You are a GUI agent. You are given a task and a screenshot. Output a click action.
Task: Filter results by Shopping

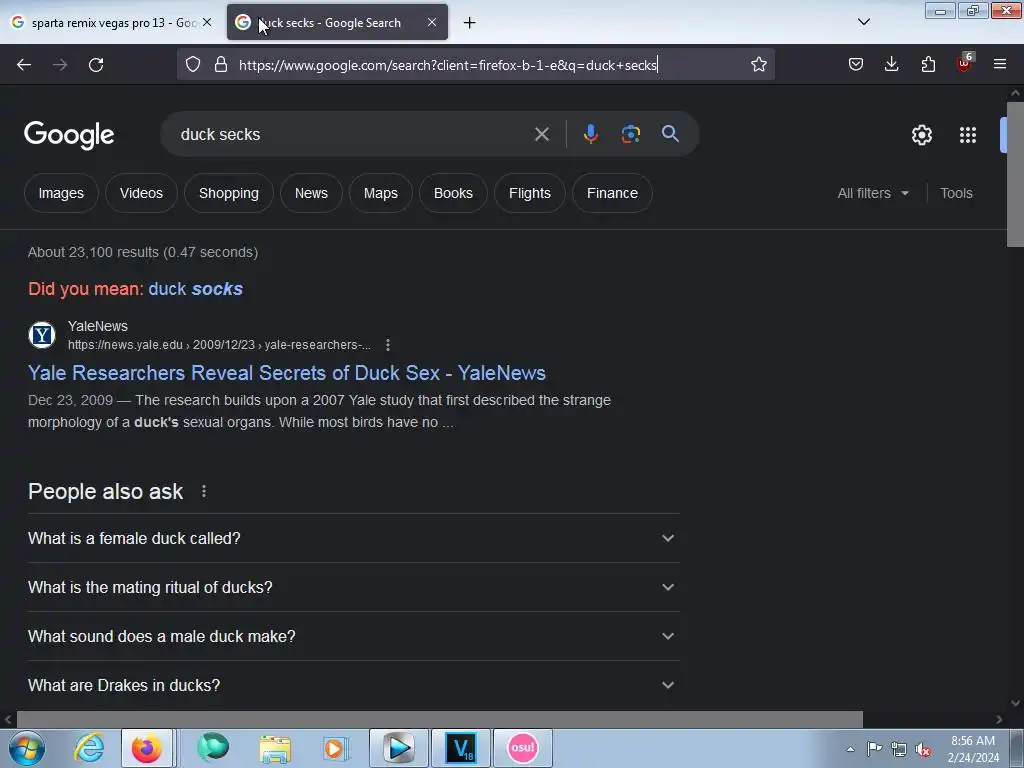tap(229, 193)
